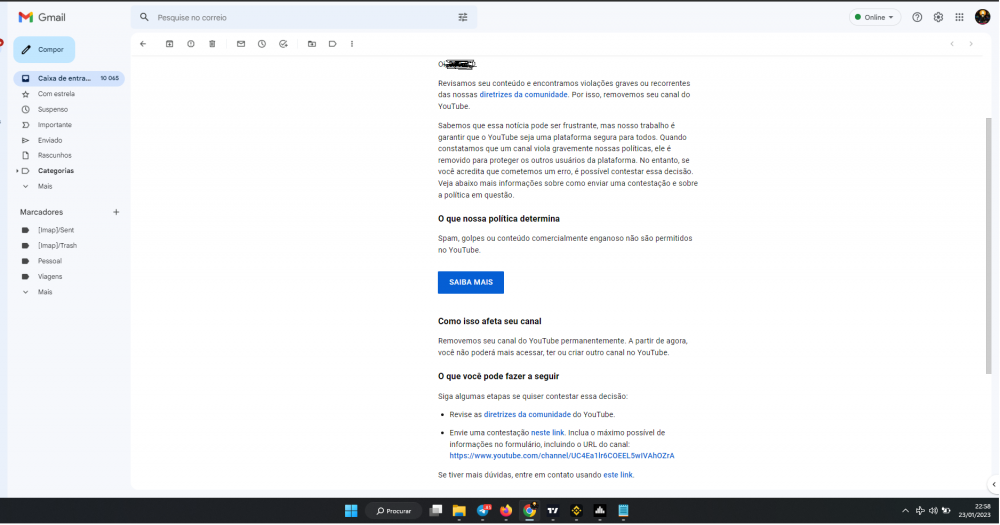Open the Caixa de entrada folder
The height and width of the screenshot is (525, 1000).
coord(69,78)
